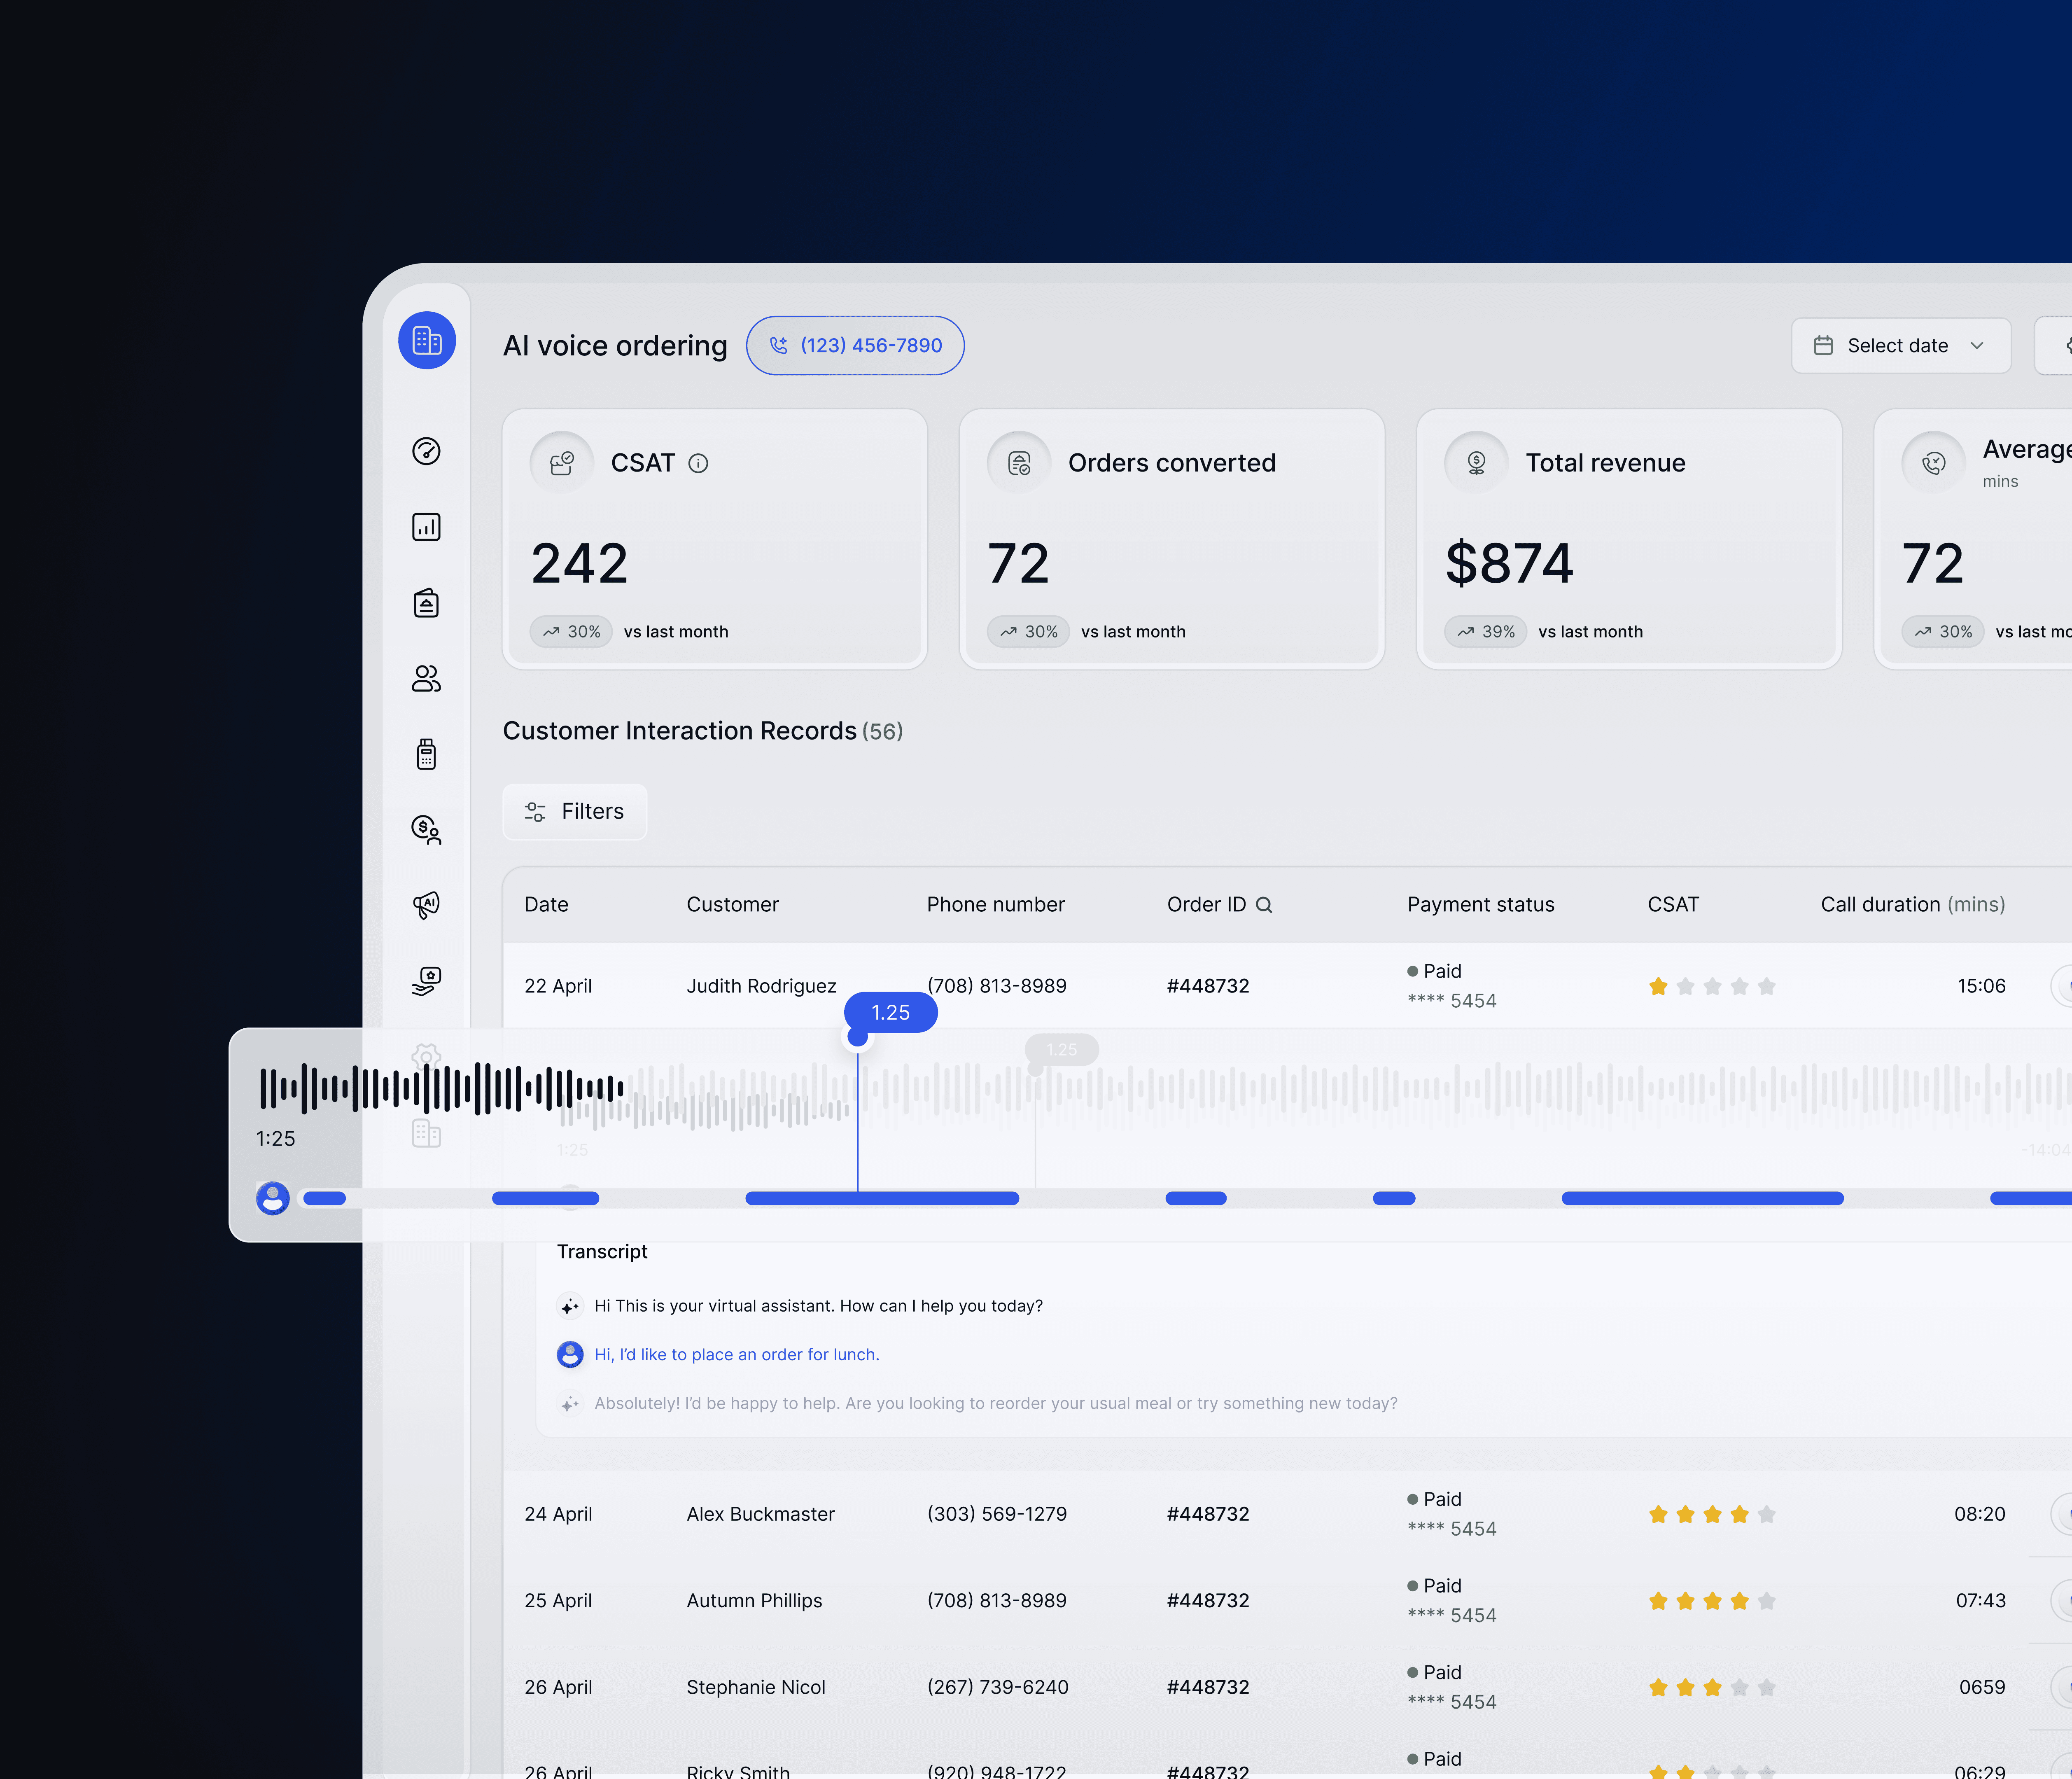
Task: Click the 30% trend badge on CSAT card
Action: [571, 632]
